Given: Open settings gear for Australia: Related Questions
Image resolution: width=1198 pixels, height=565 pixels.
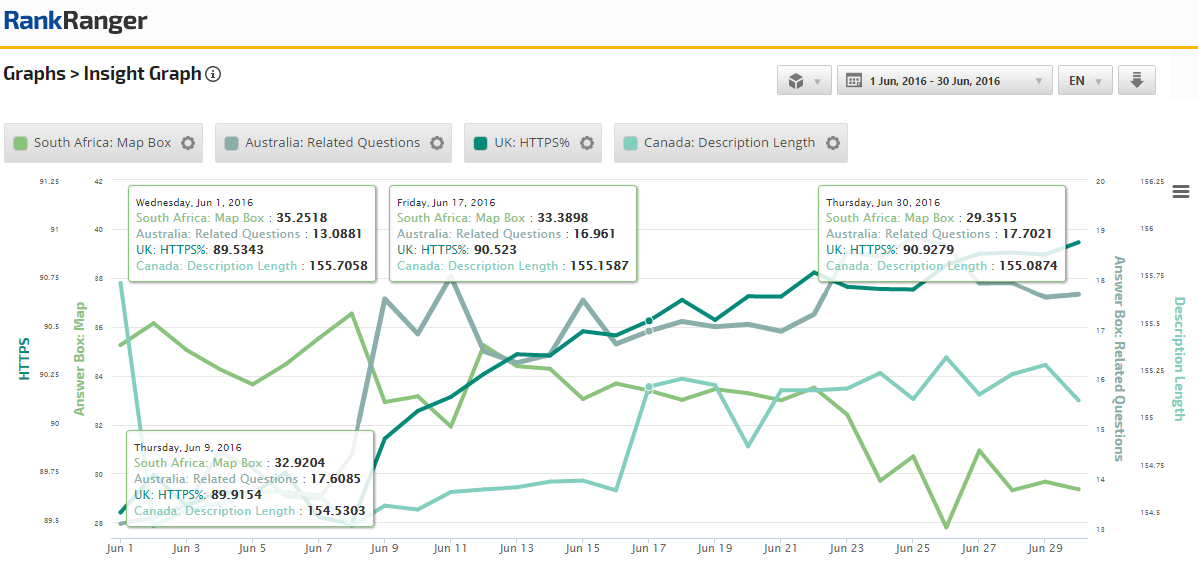Looking at the screenshot, I should [436, 143].
